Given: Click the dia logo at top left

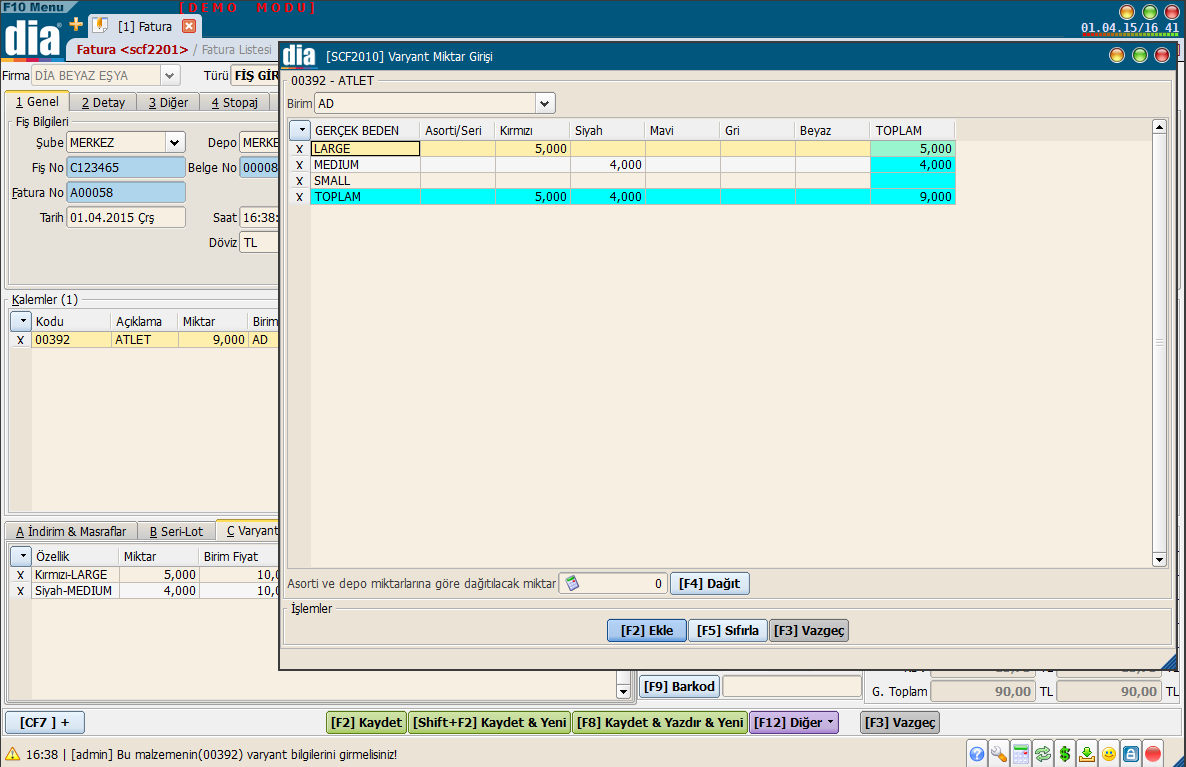Looking at the screenshot, I should (32, 39).
